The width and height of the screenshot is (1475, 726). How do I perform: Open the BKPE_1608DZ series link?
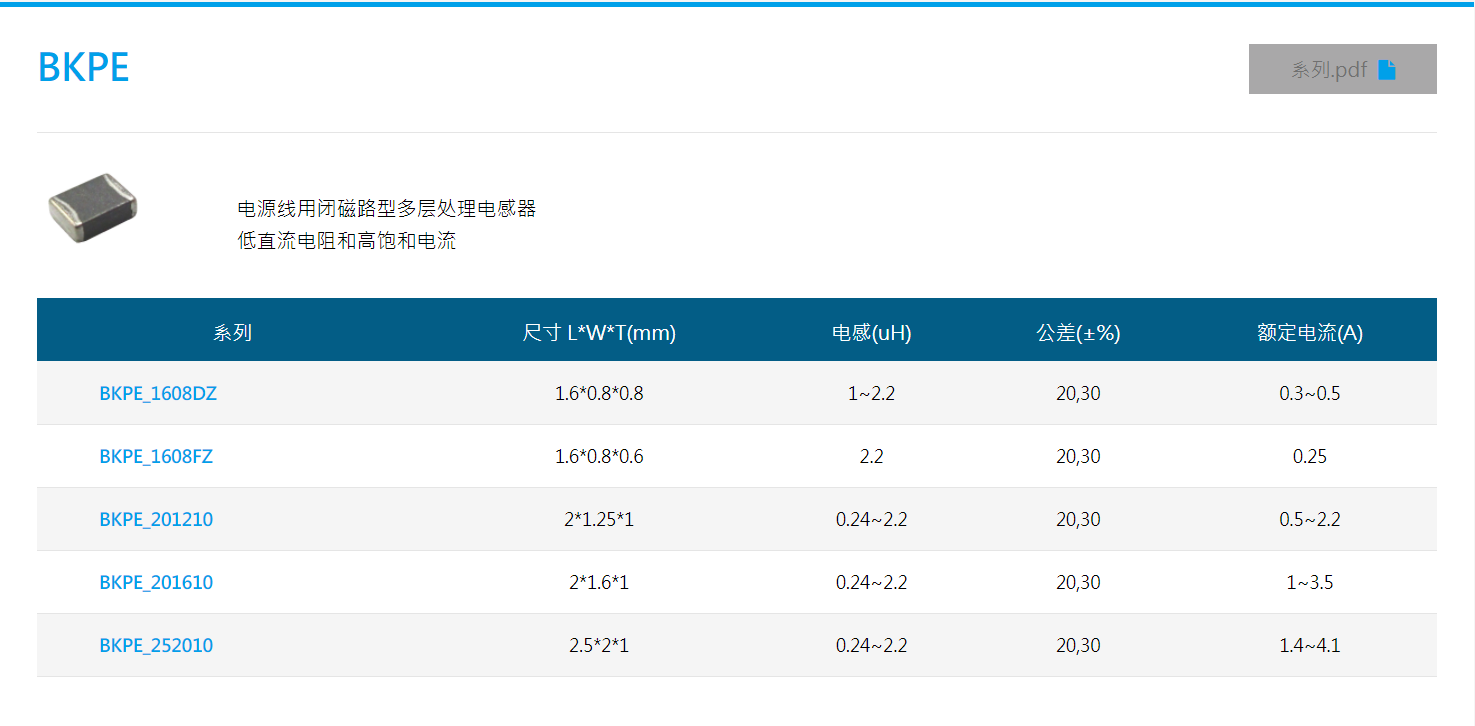[158, 394]
